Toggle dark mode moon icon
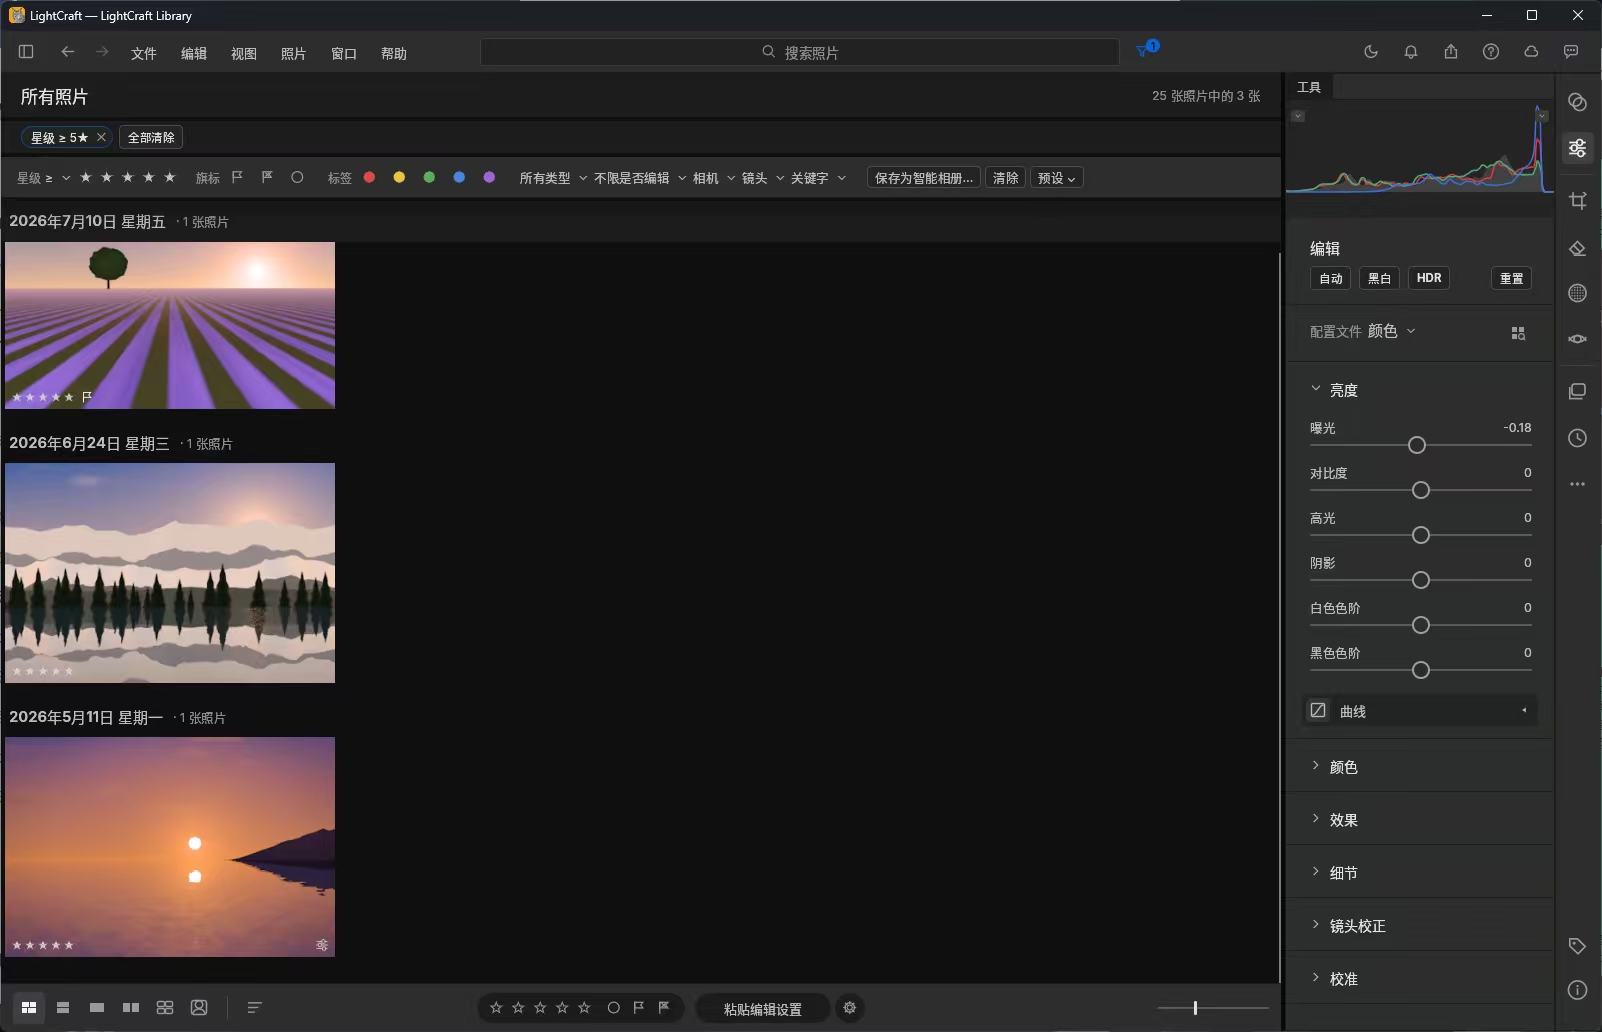The height and width of the screenshot is (1032, 1602). [x=1371, y=52]
